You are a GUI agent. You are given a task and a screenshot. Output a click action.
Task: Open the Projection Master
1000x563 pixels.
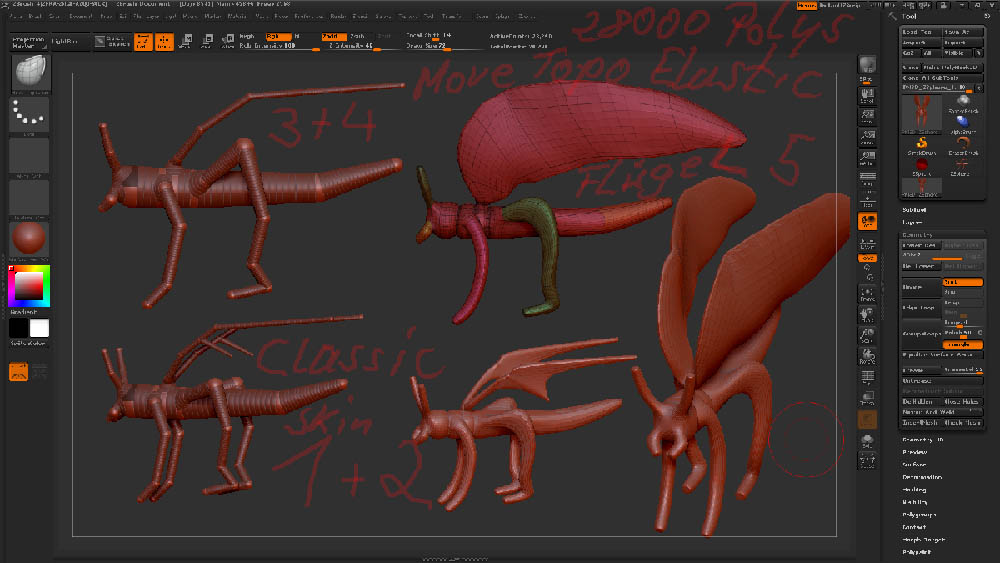pos(28,41)
